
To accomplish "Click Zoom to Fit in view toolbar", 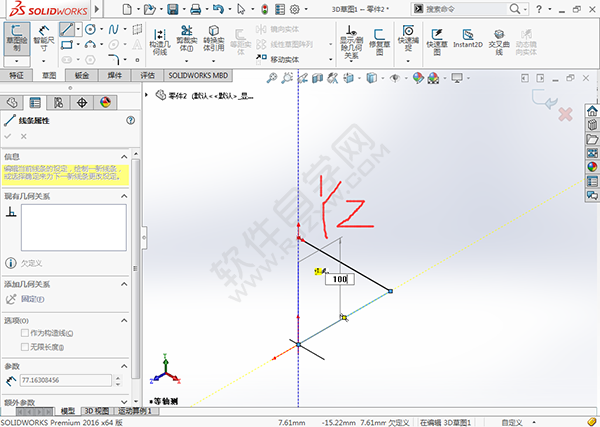I will tap(272, 78).
